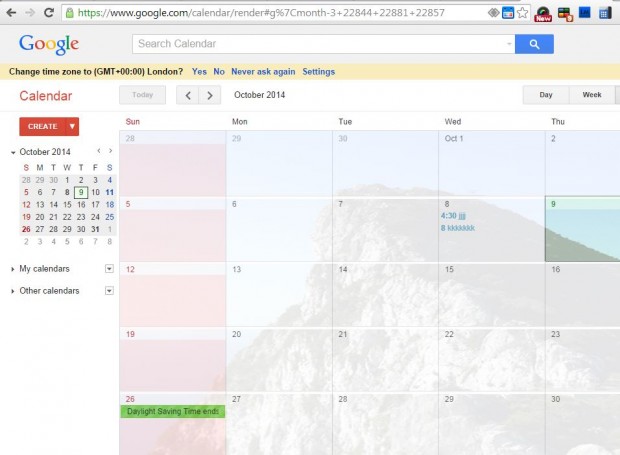Open the 4:30 jjjj event
The image size is (620, 455).
[454, 216]
